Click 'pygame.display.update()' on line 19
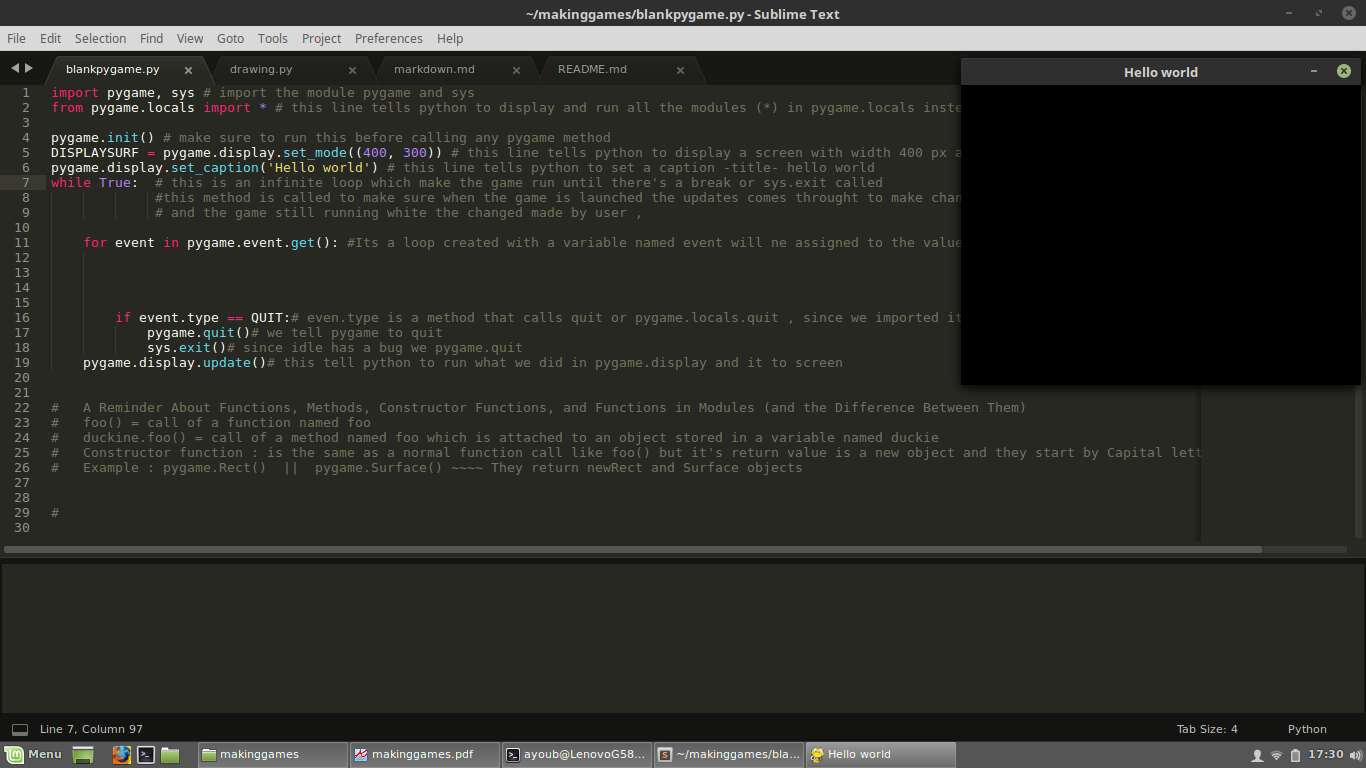 pos(175,362)
